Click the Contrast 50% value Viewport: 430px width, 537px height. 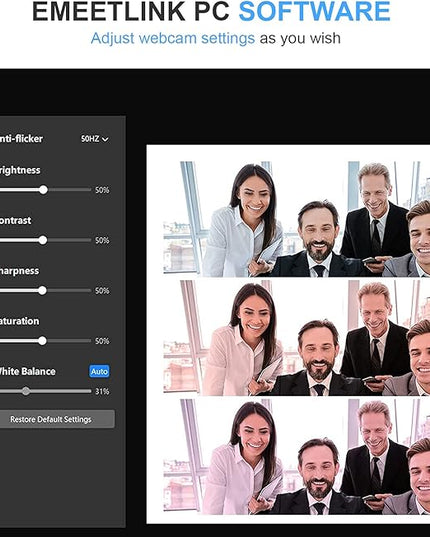coord(102,240)
